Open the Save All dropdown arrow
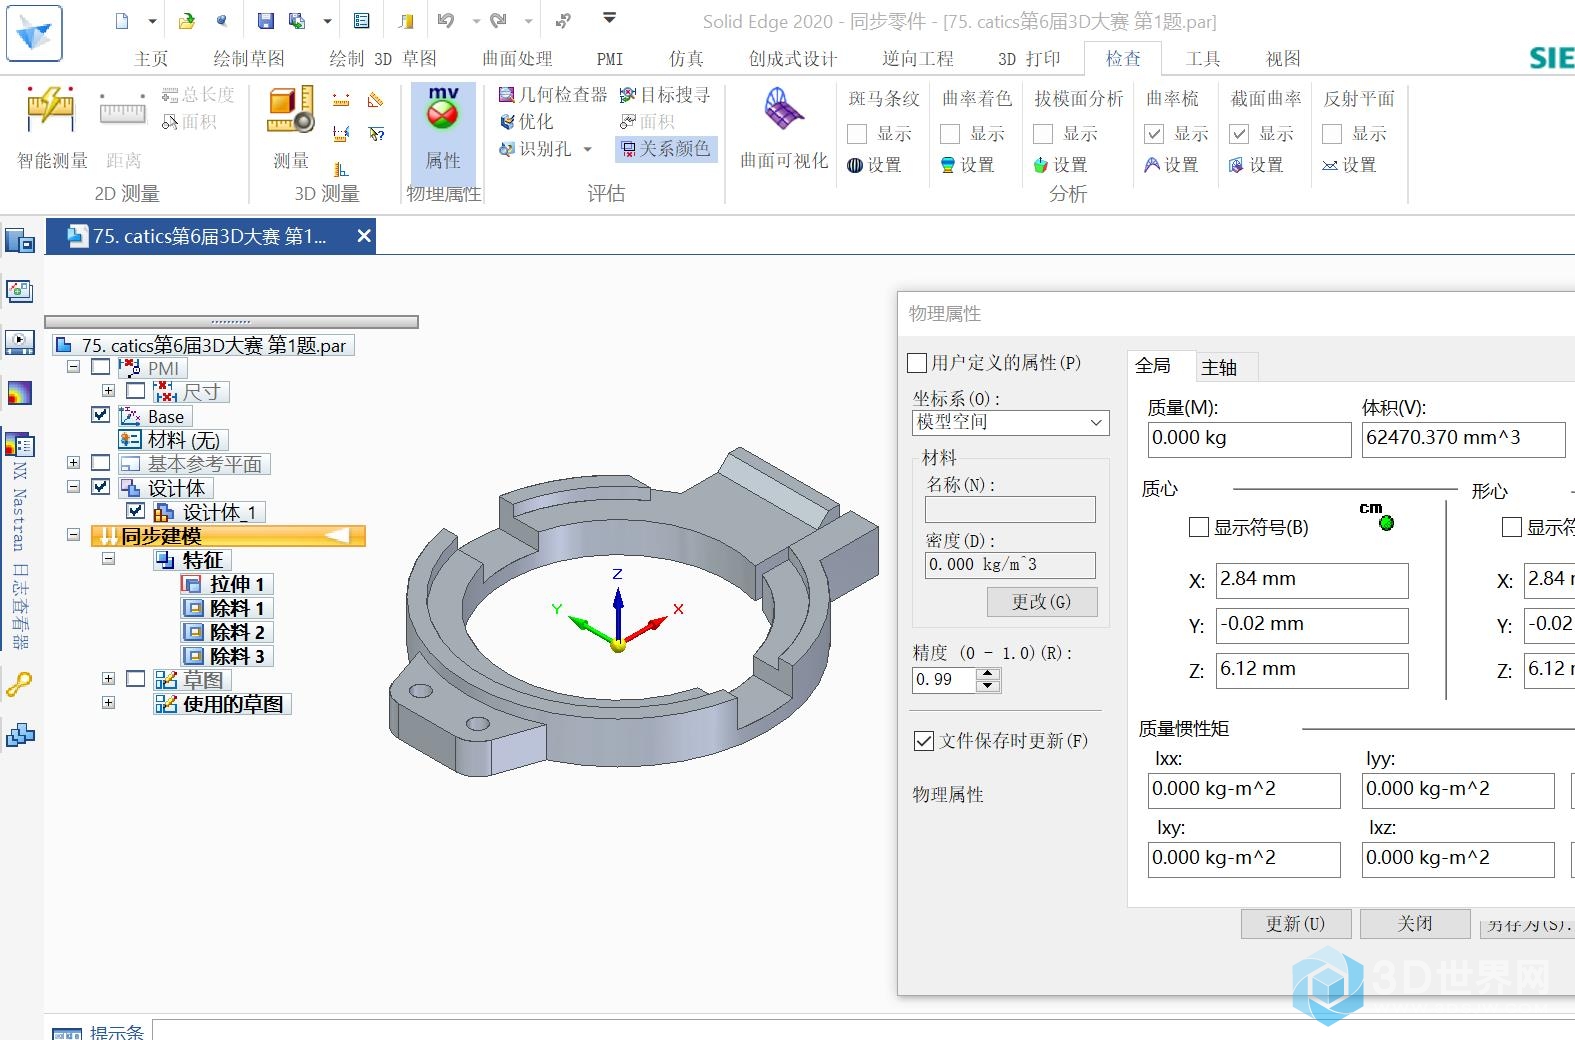The height and width of the screenshot is (1040, 1575). (x=327, y=20)
